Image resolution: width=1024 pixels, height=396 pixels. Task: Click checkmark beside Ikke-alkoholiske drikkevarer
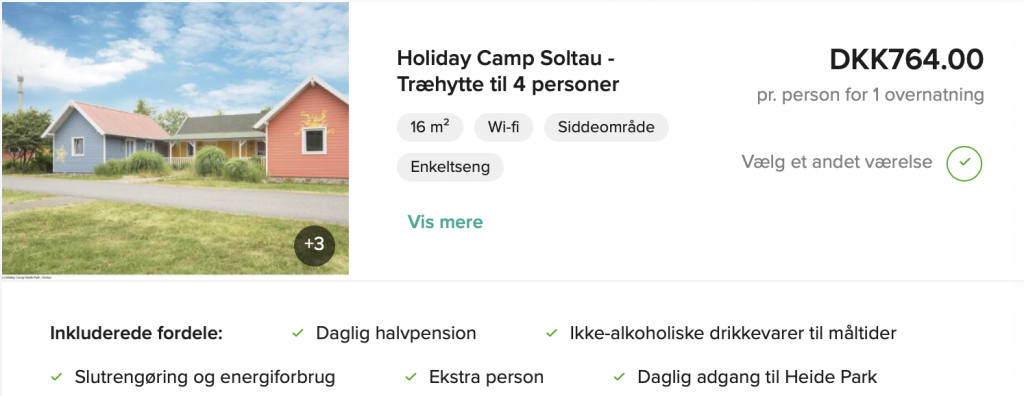551,333
